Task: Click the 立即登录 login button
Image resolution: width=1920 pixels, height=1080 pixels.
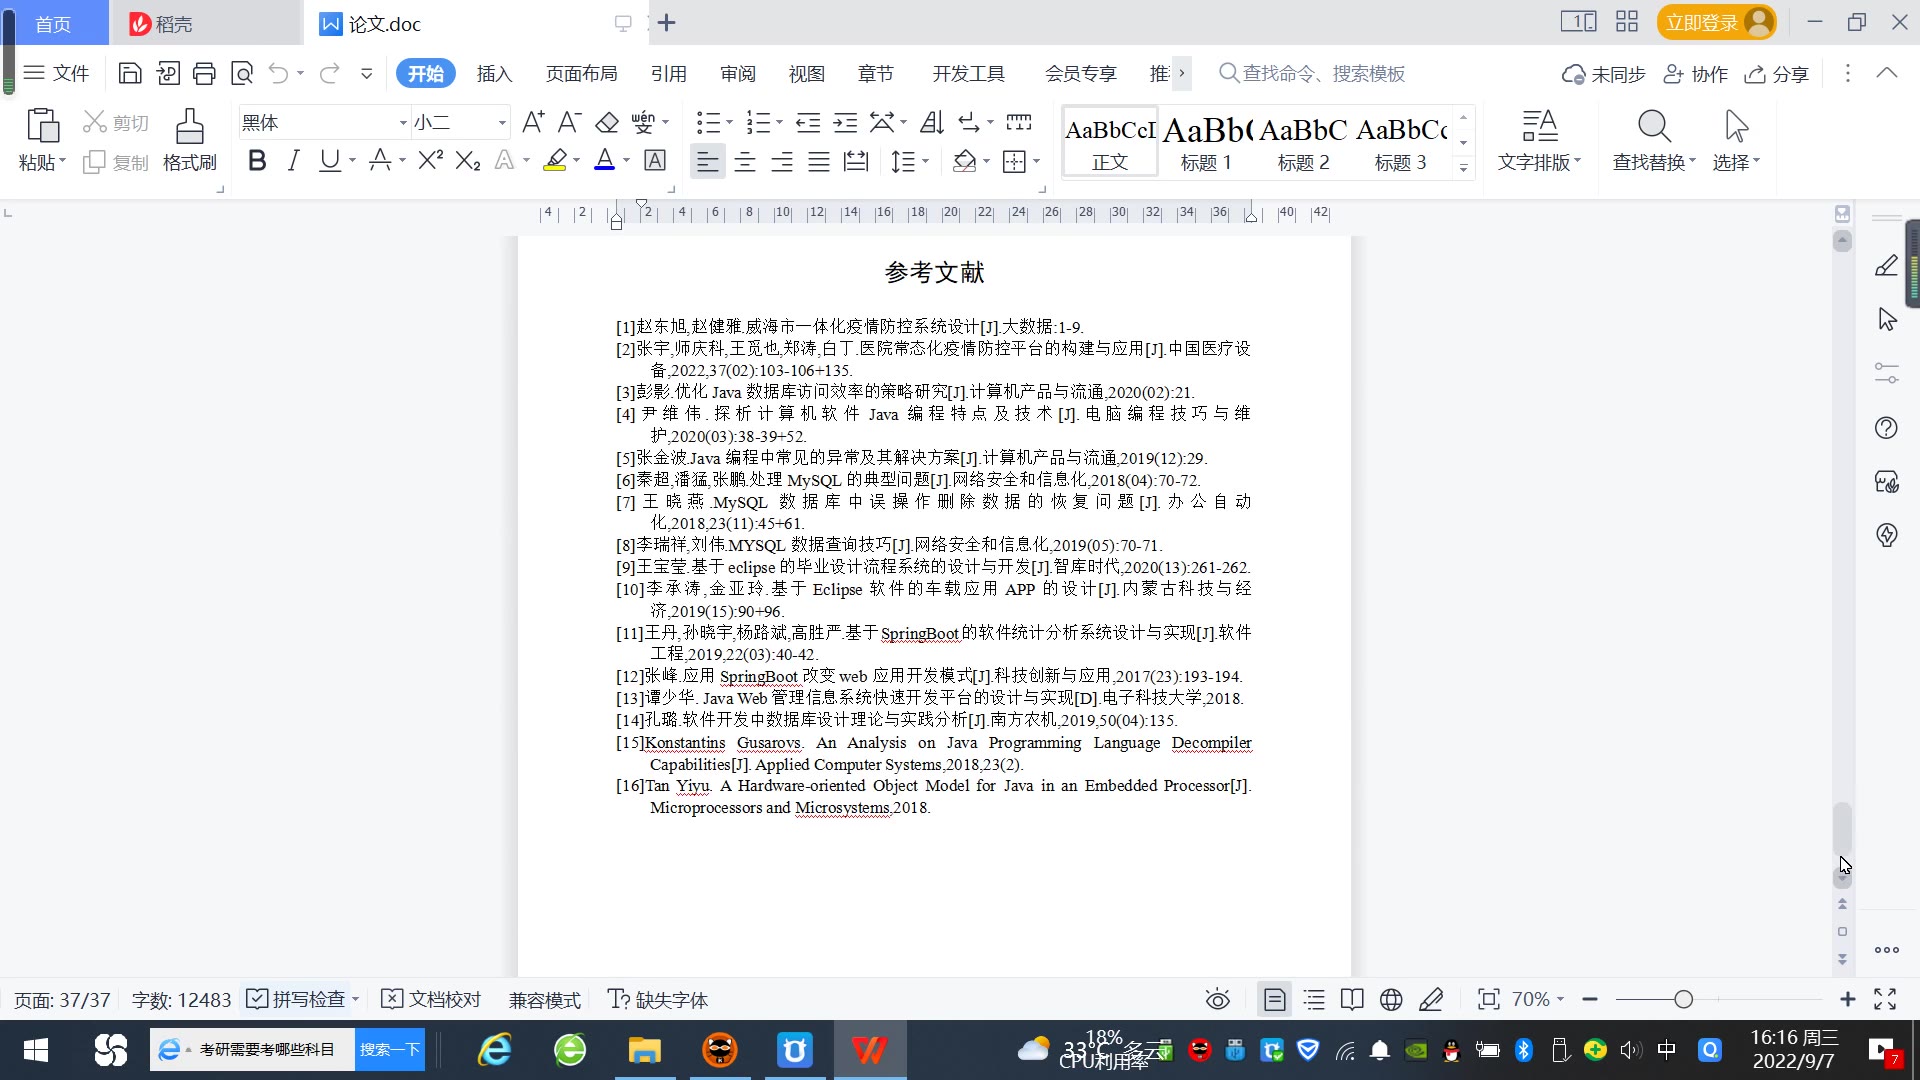Action: tap(1716, 22)
